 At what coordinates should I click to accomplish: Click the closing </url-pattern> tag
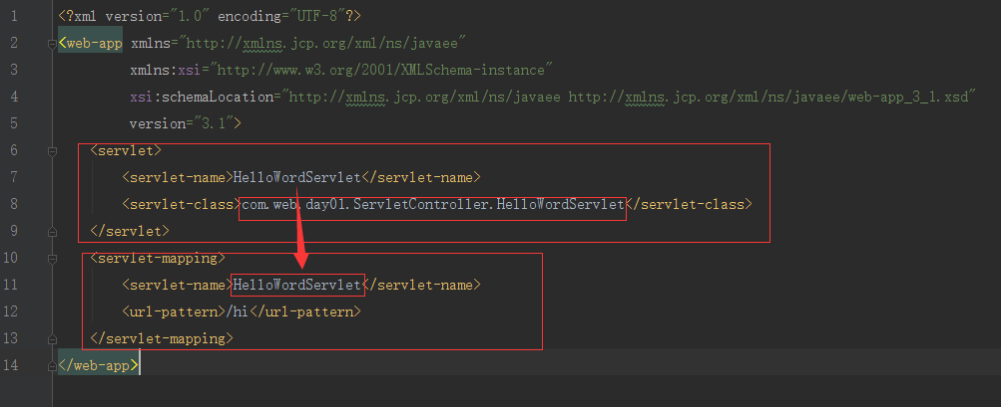click(x=306, y=312)
